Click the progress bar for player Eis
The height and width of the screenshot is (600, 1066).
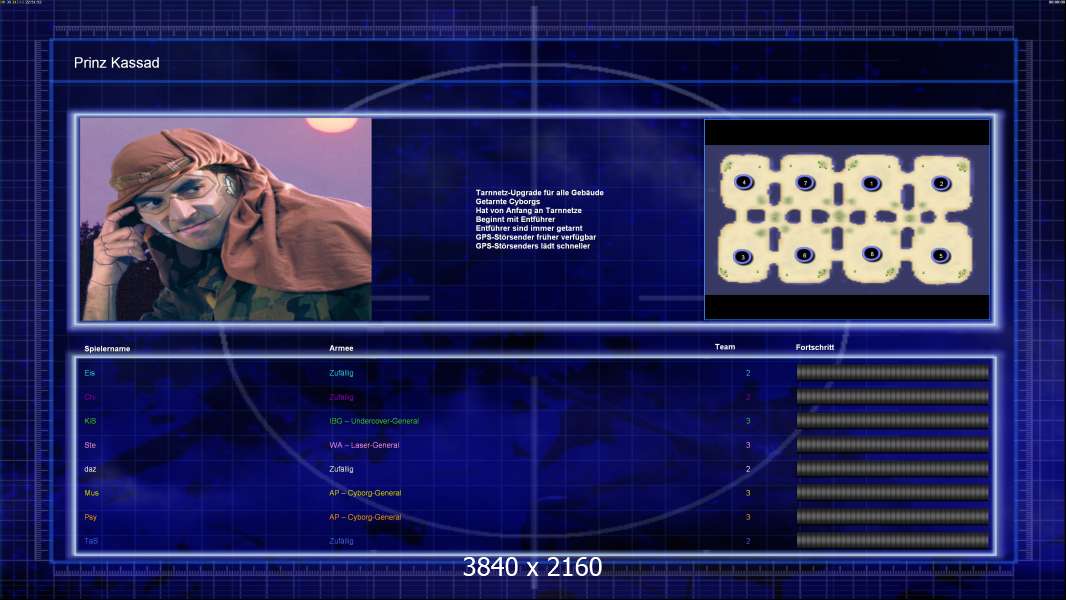tap(893, 372)
